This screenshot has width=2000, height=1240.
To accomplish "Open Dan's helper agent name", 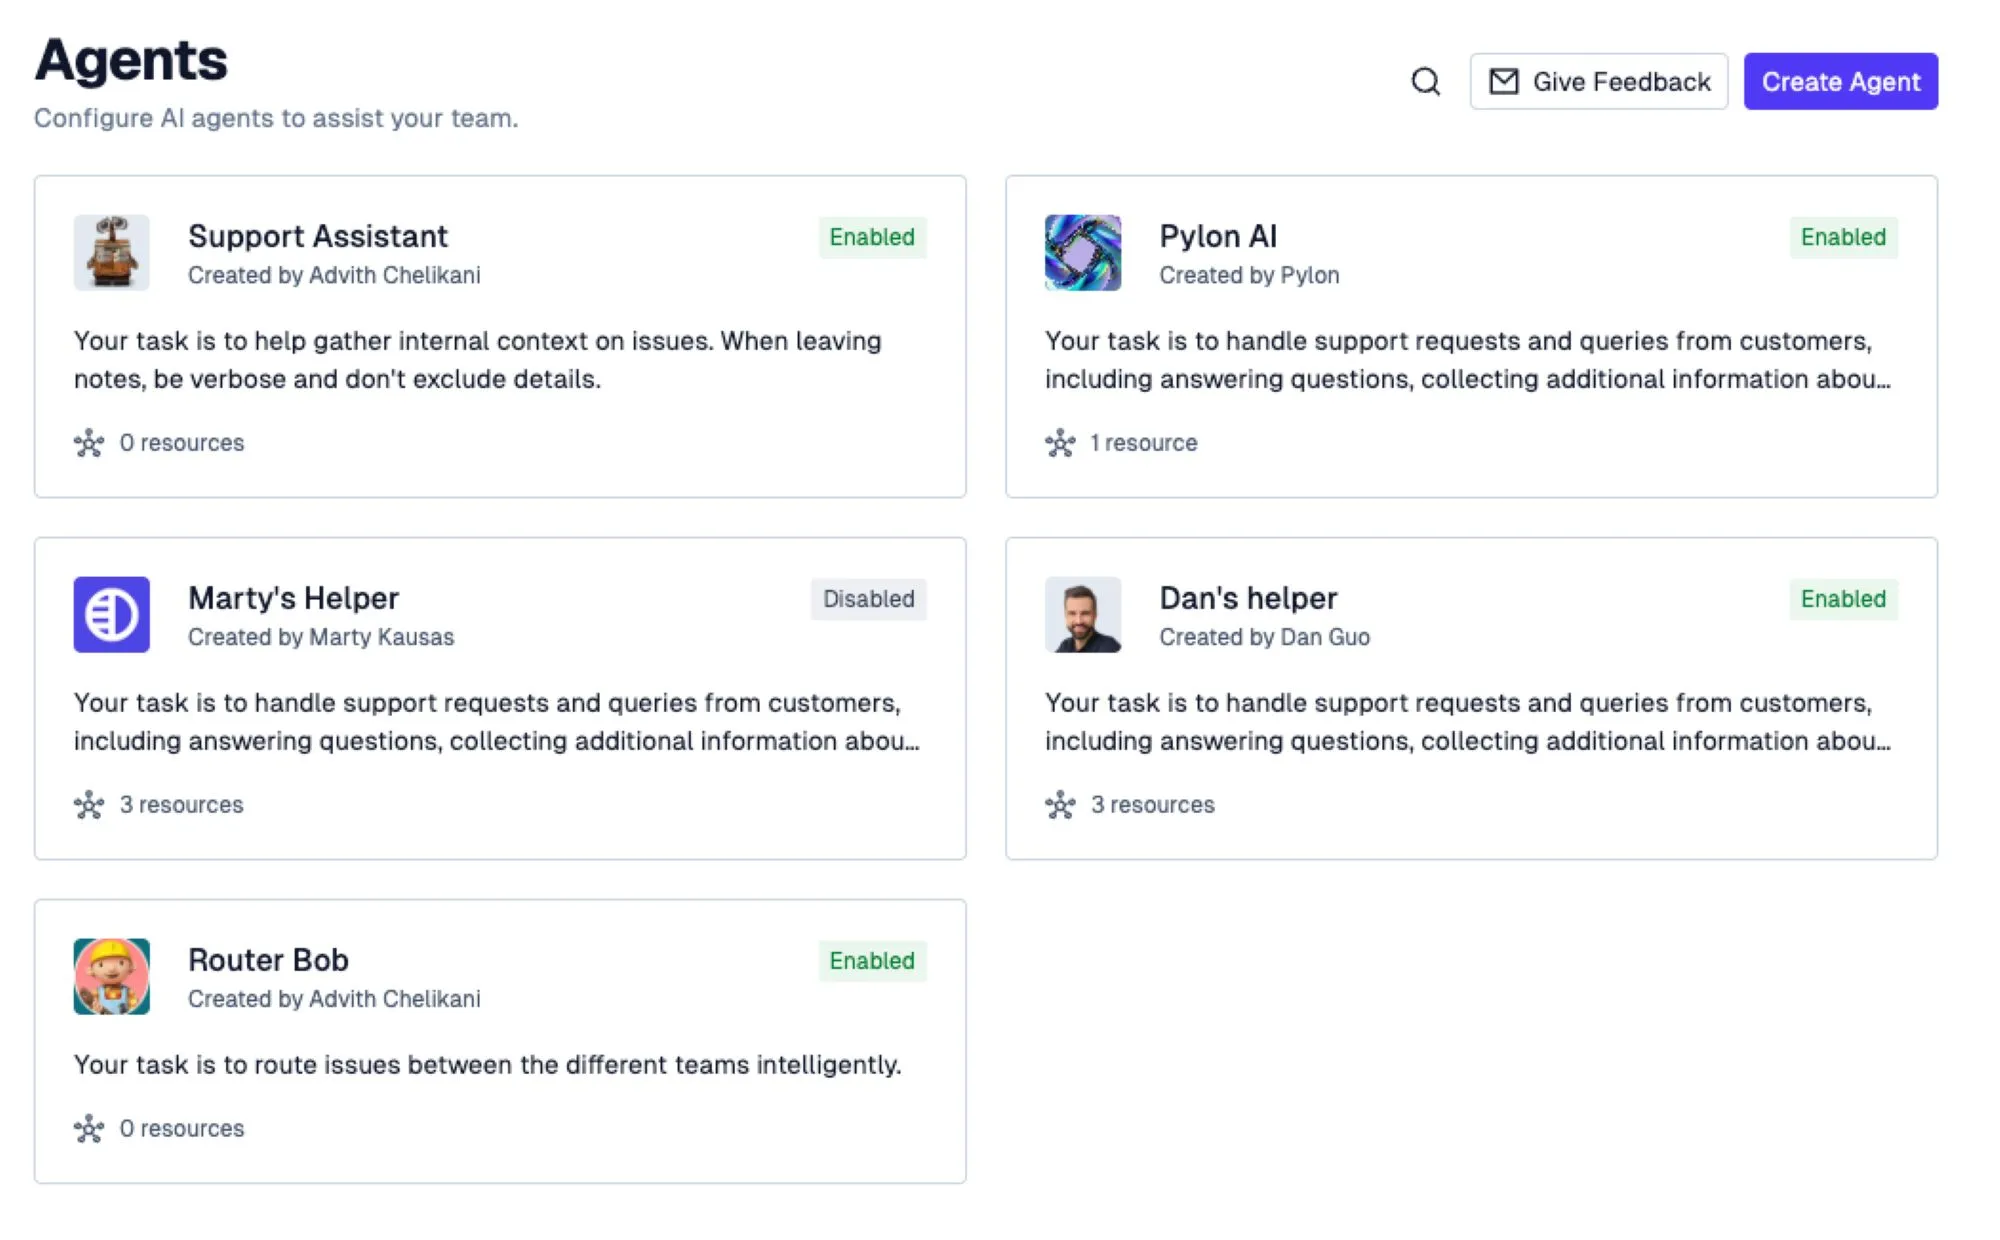I will tap(1248, 598).
